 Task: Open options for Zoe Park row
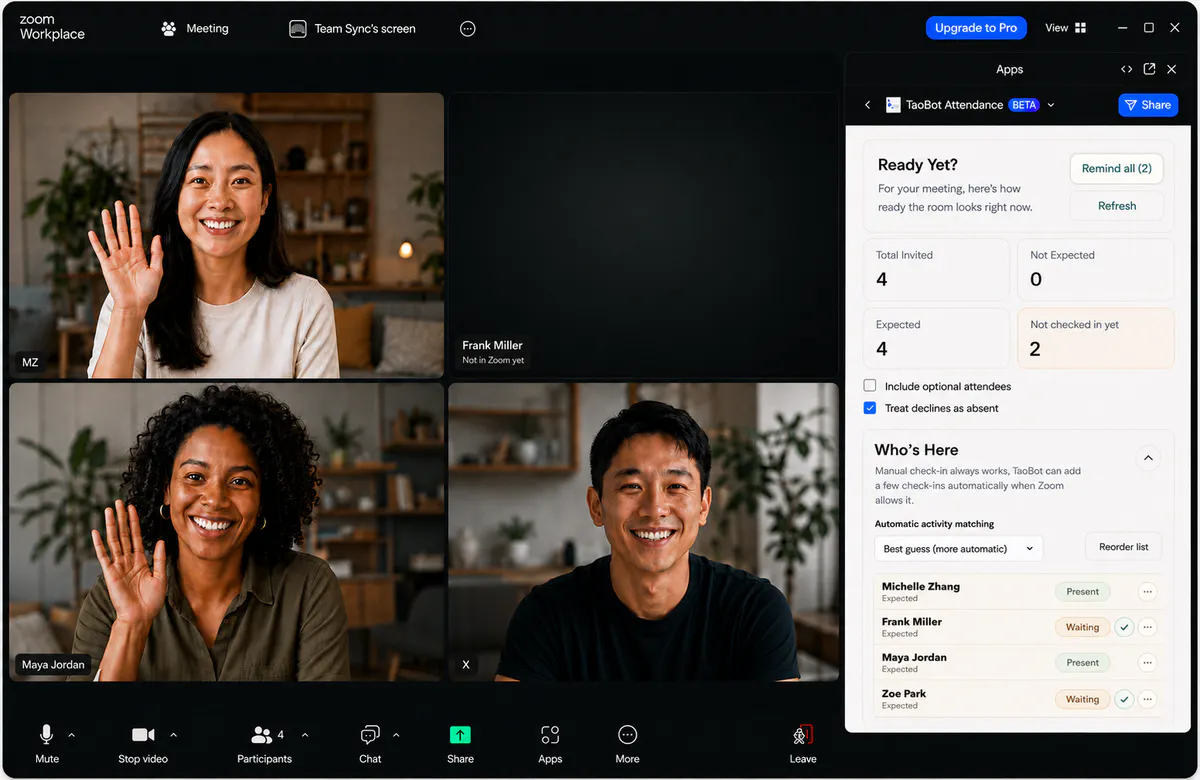[1147, 700]
